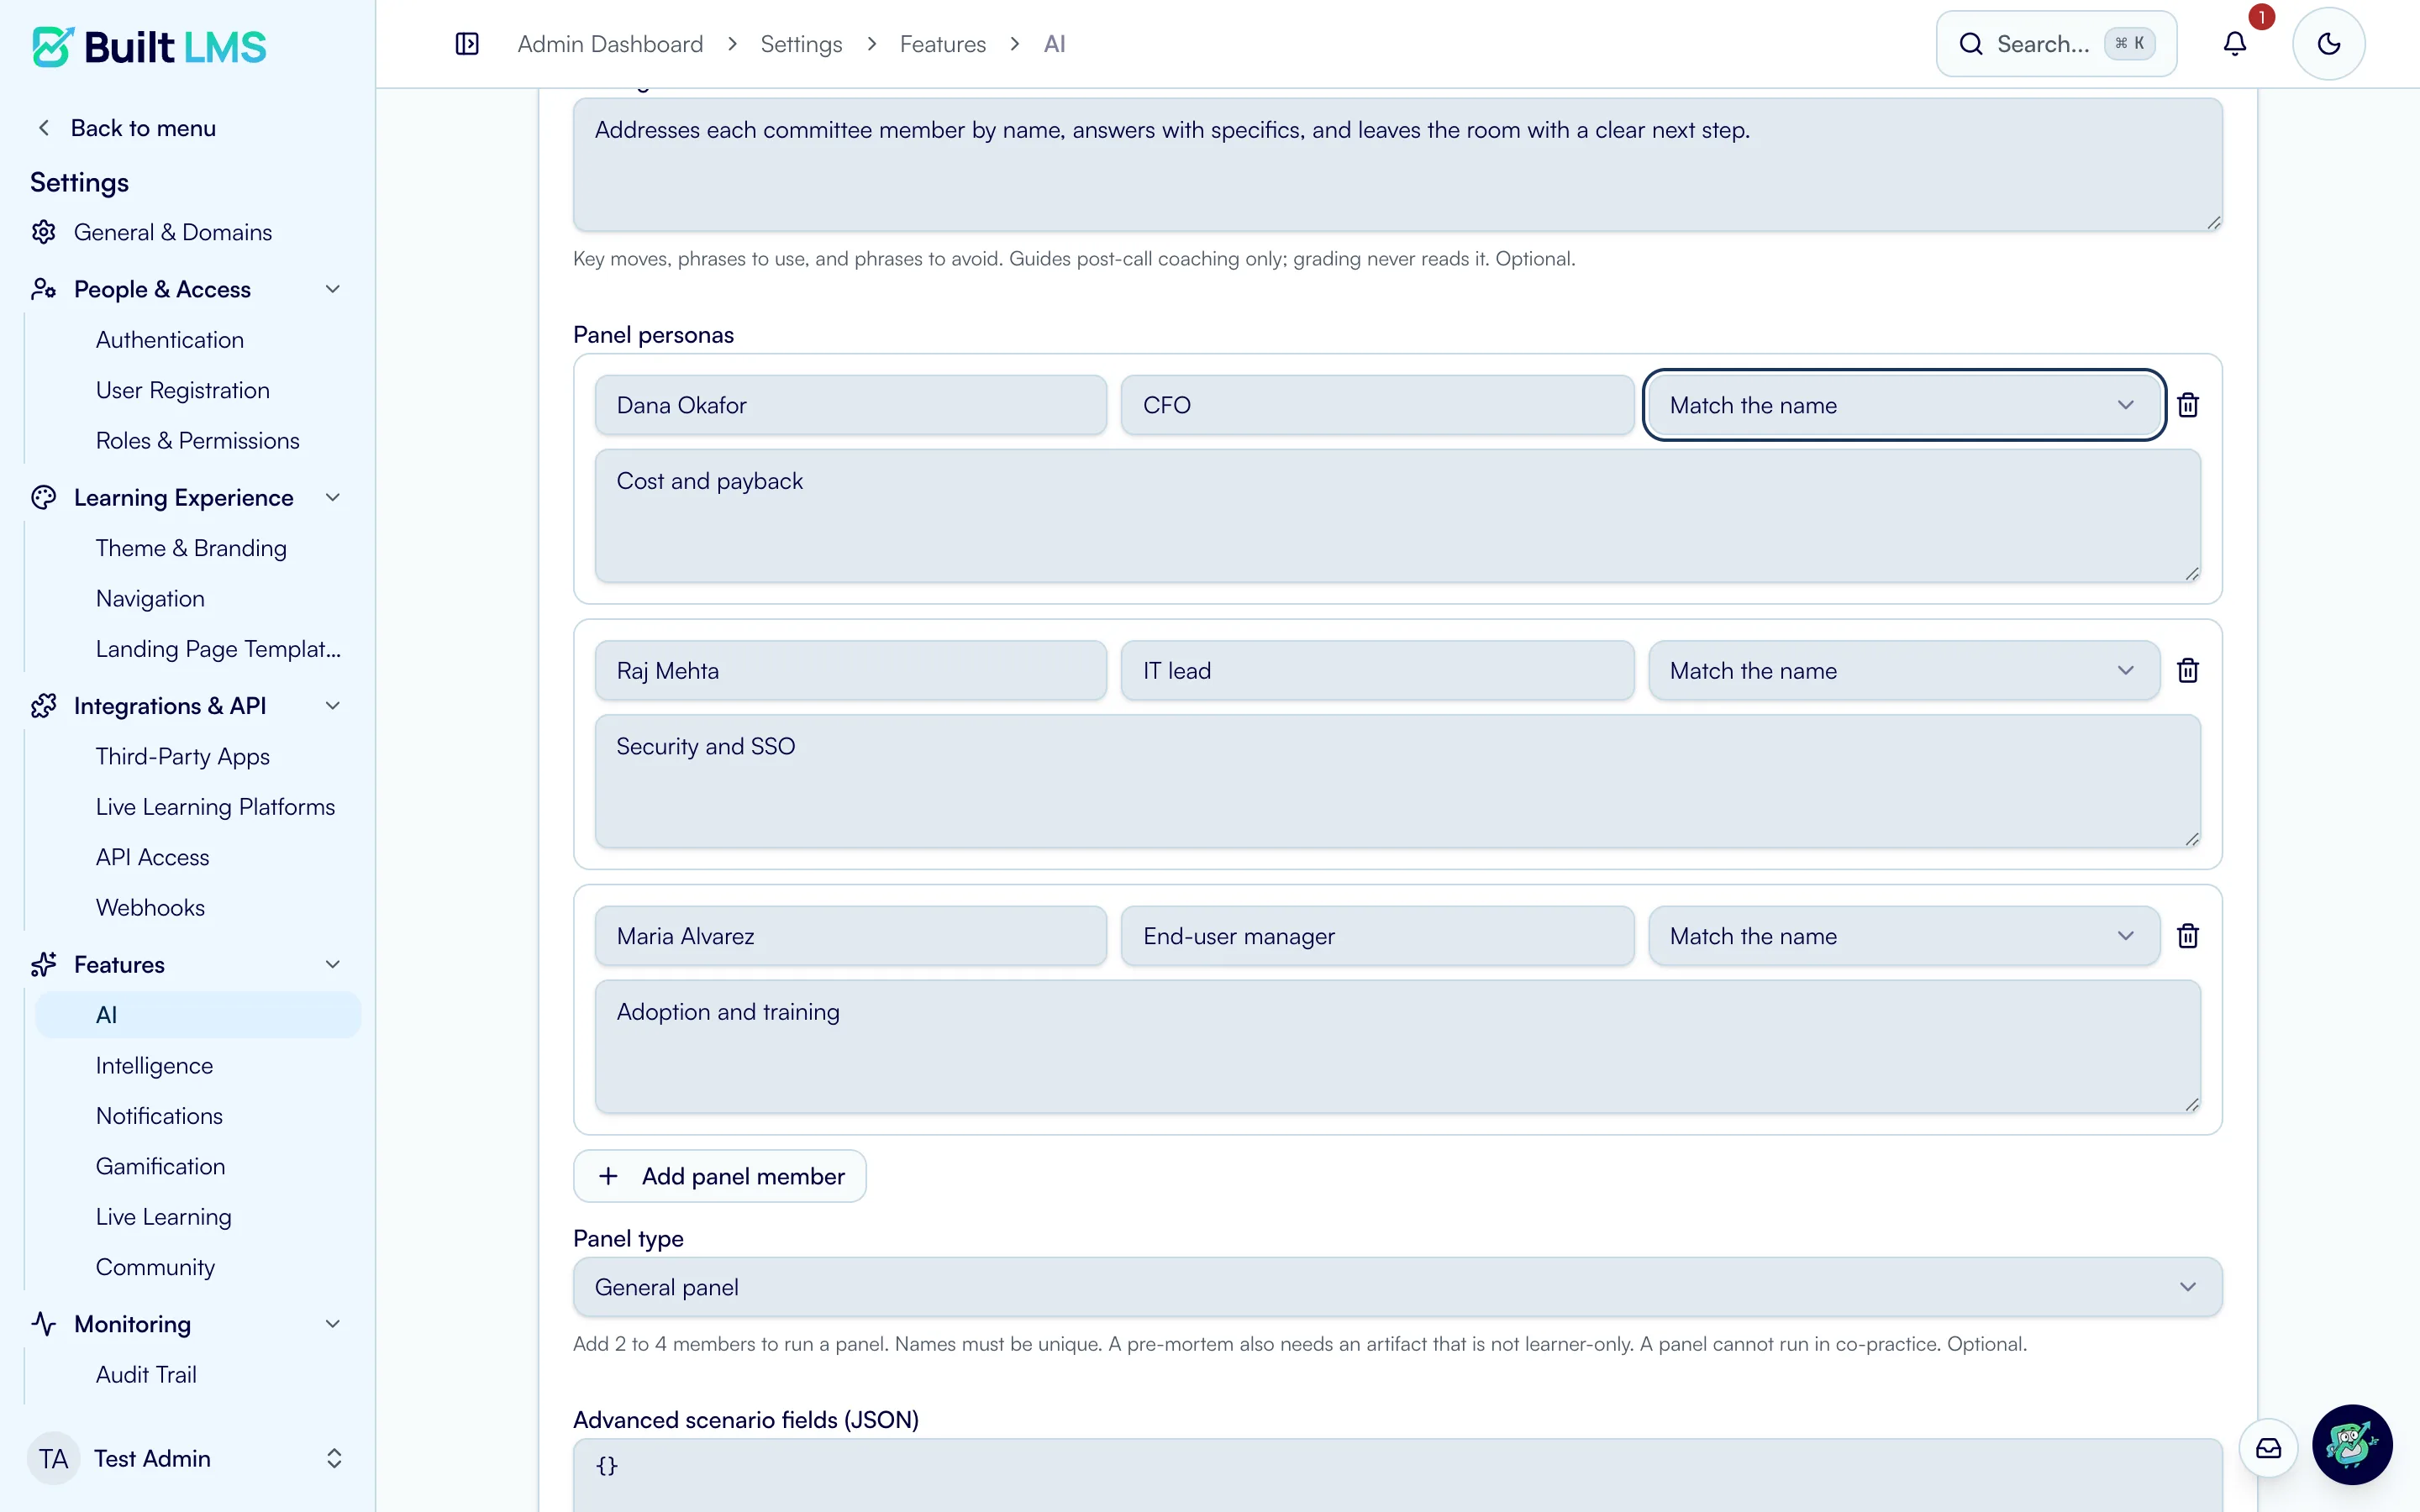Viewport: 2420px width, 1512px height.
Task: Collapse the Learning Experience section
Action: [333, 497]
